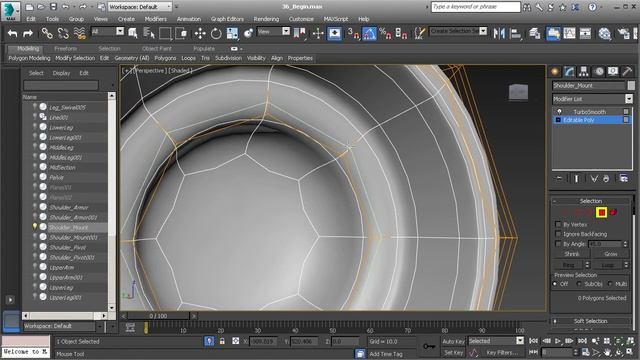Image resolution: width=640 pixels, height=360 pixels.
Task: Activate the Select and Rotate tool
Action: (216, 33)
